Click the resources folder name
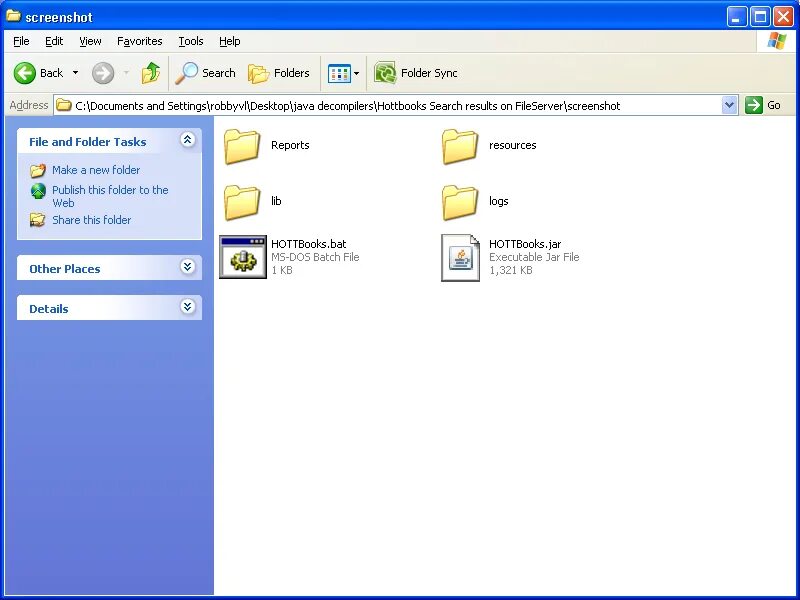Viewport: 800px width, 600px height. pos(513,145)
